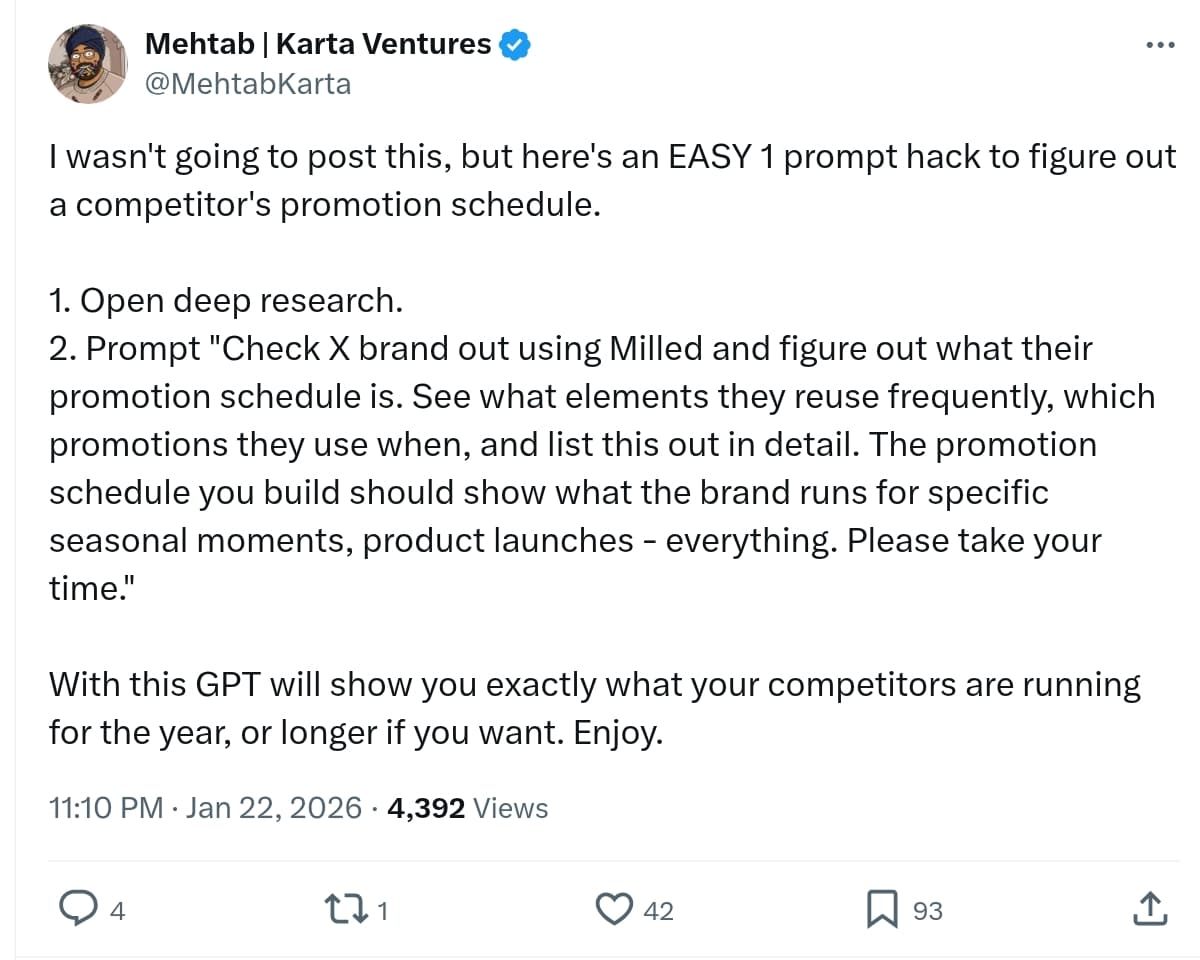The width and height of the screenshot is (1200, 960).
Task: Open the three-dot more options menu
Action: pos(1159,44)
